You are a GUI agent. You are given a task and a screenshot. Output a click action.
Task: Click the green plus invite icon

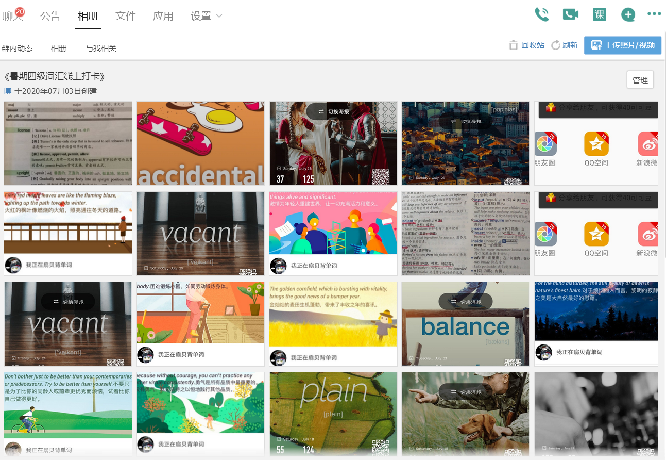pyautogui.click(x=628, y=15)
